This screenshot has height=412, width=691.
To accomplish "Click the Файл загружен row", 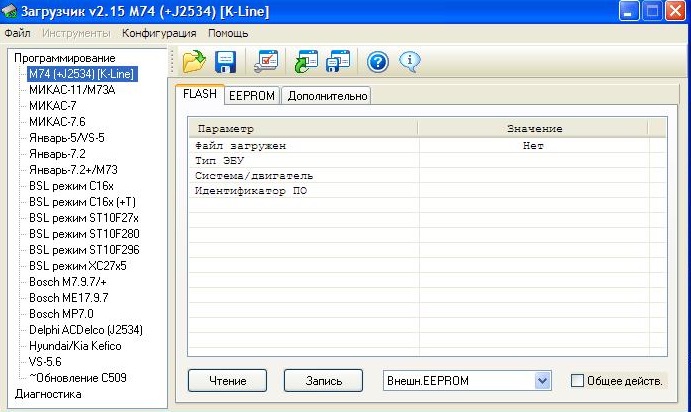I will [x=427, y=146].
